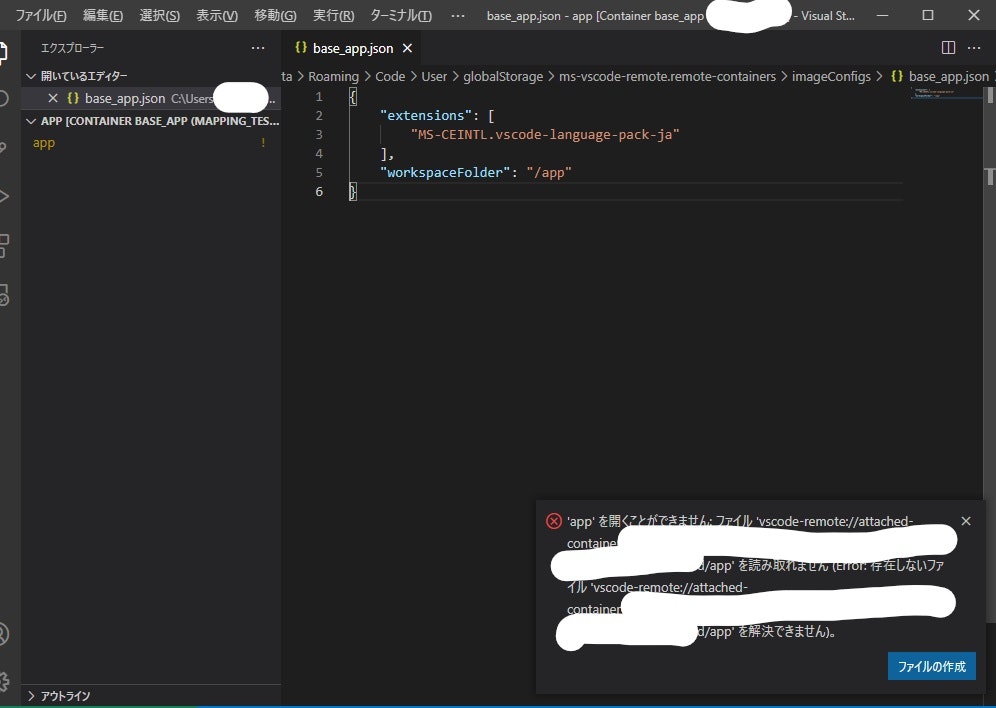Dismiss the error notification with X
This screenshot has height=708, width=996.
point(966,521)
